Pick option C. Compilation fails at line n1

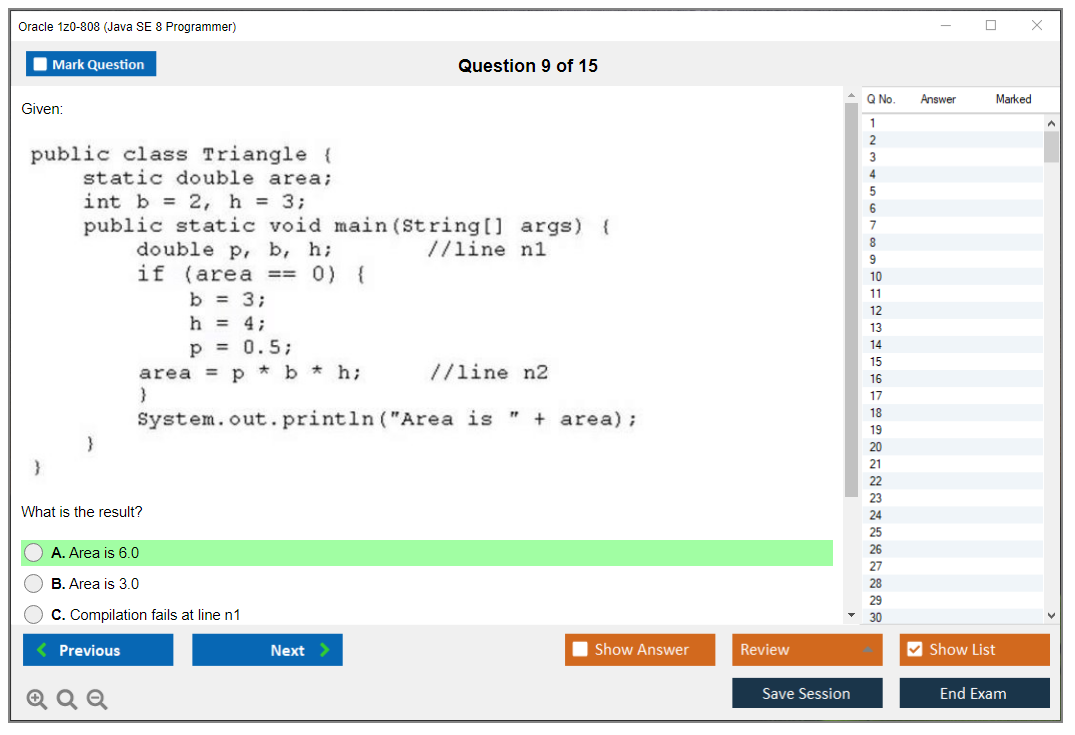(34, 615)
